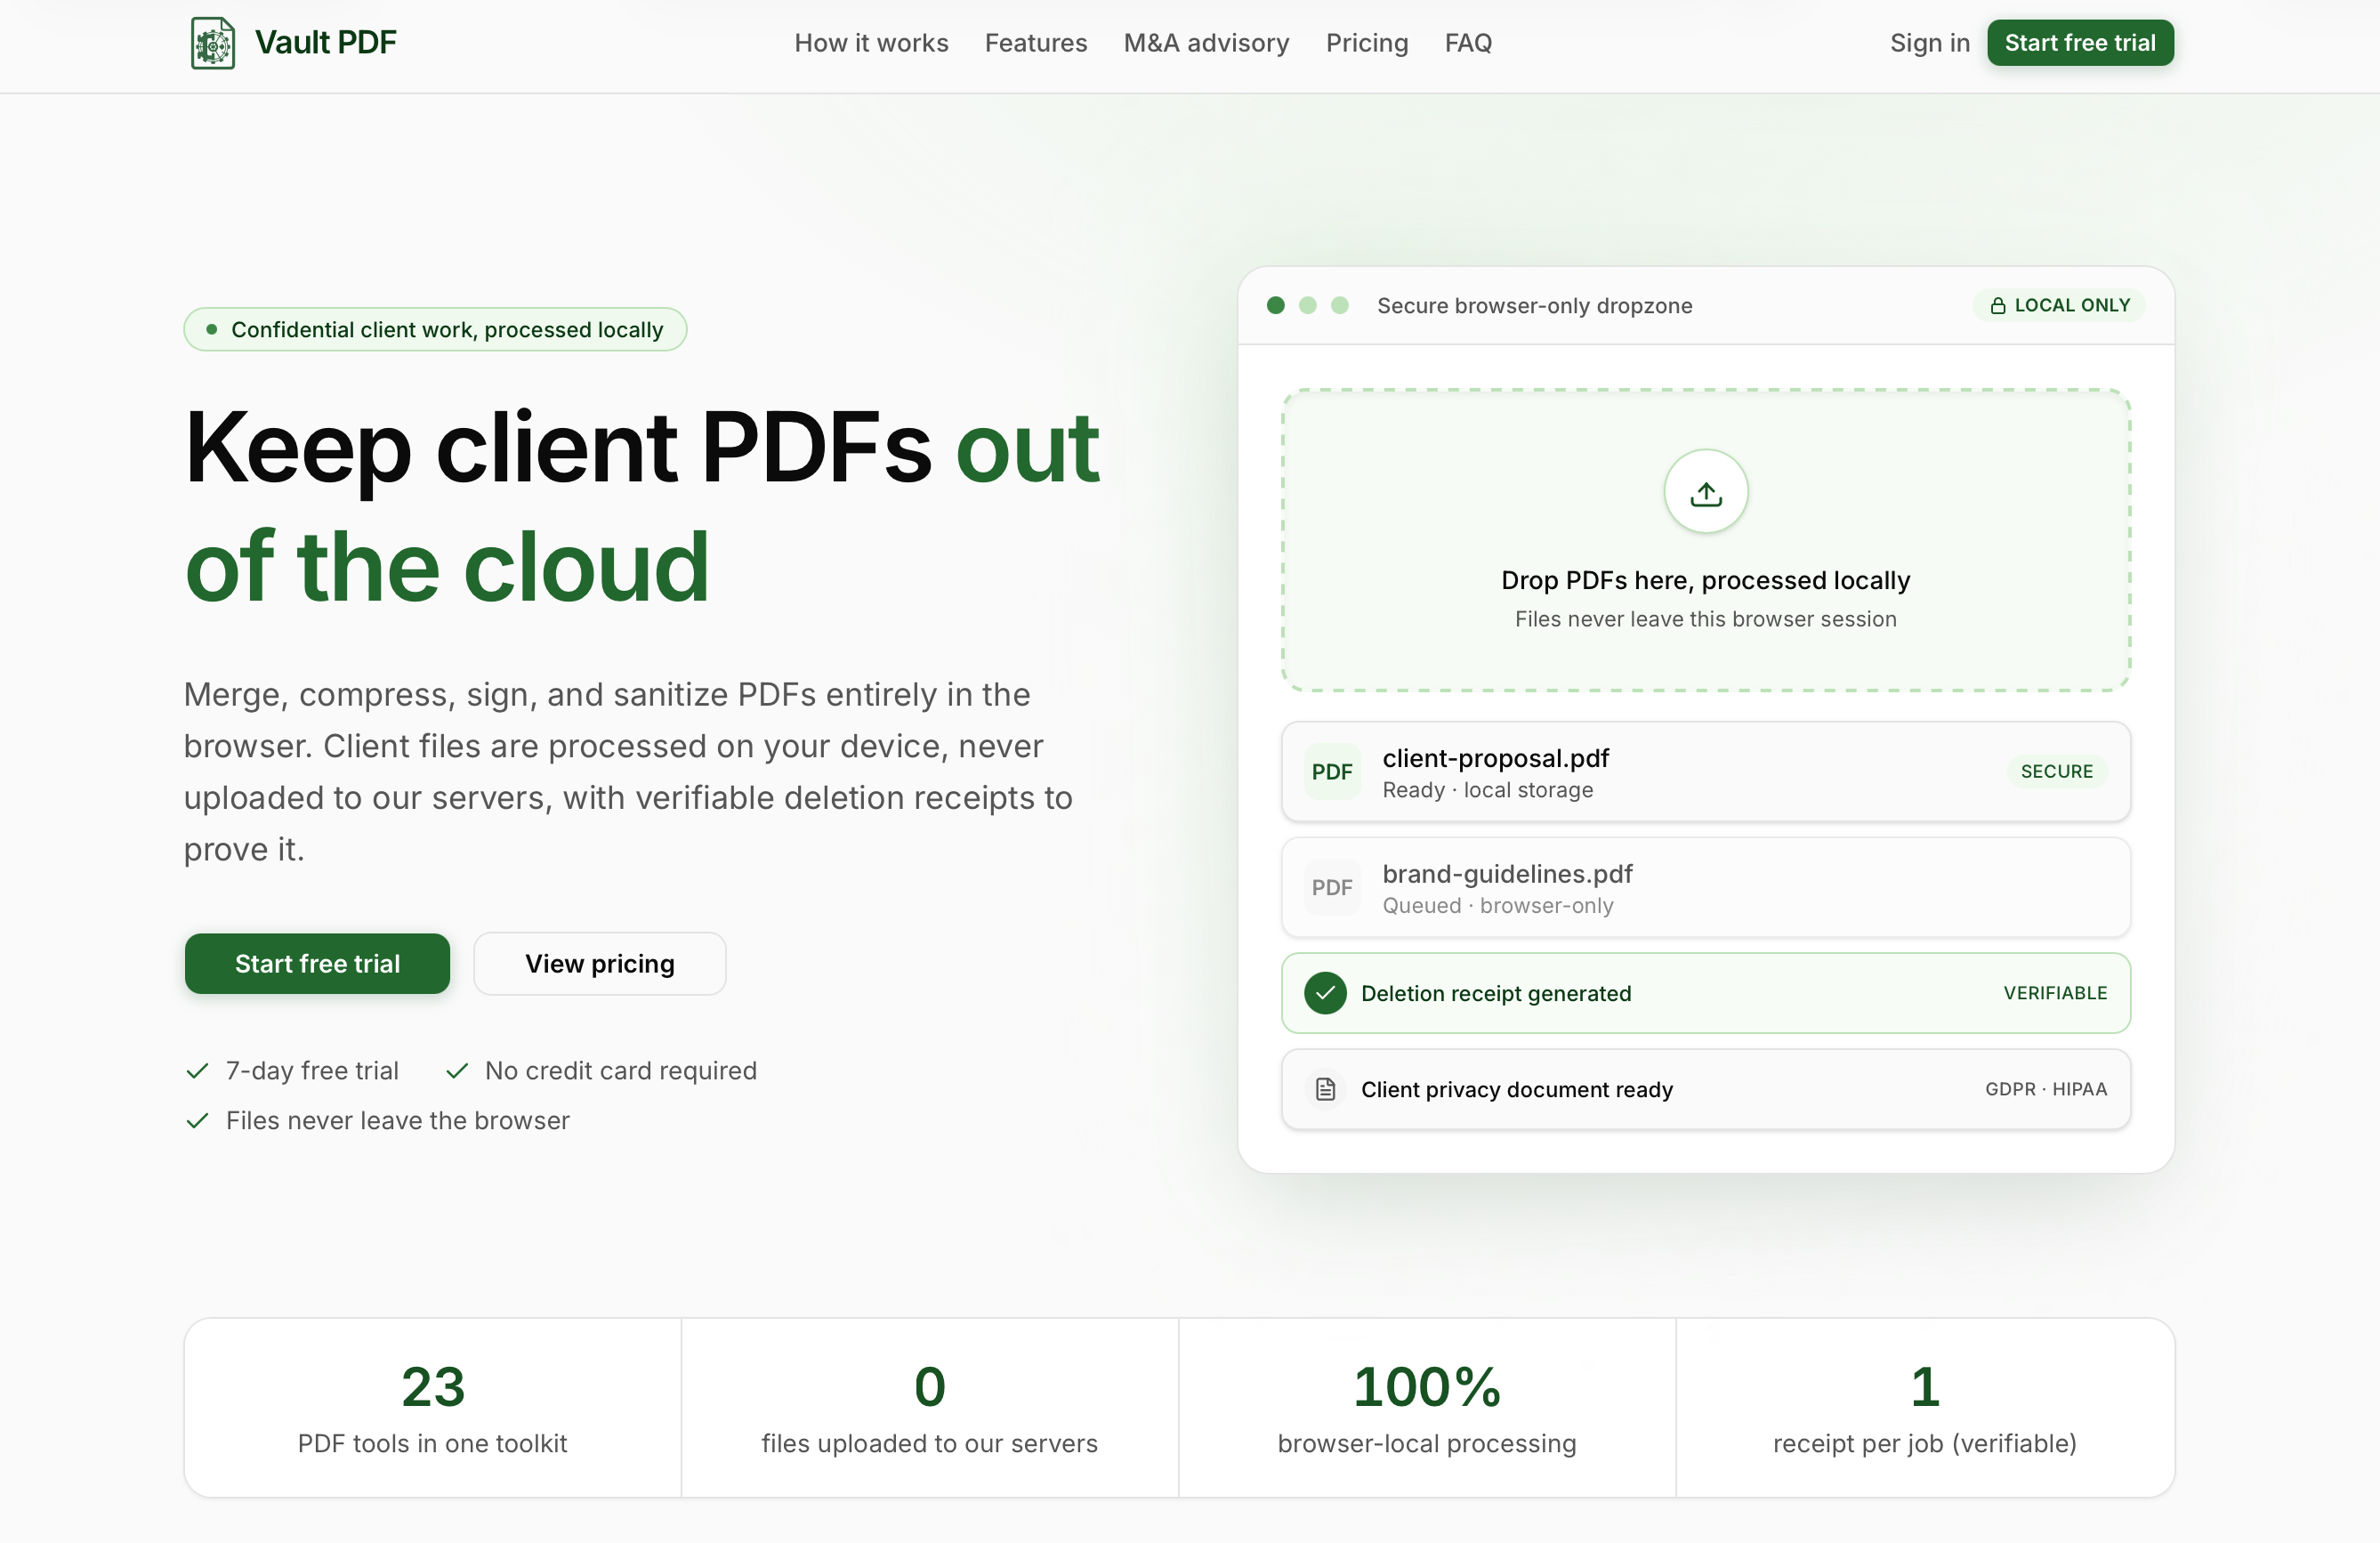Open the FAQ nav link

tap(1468, 43)
